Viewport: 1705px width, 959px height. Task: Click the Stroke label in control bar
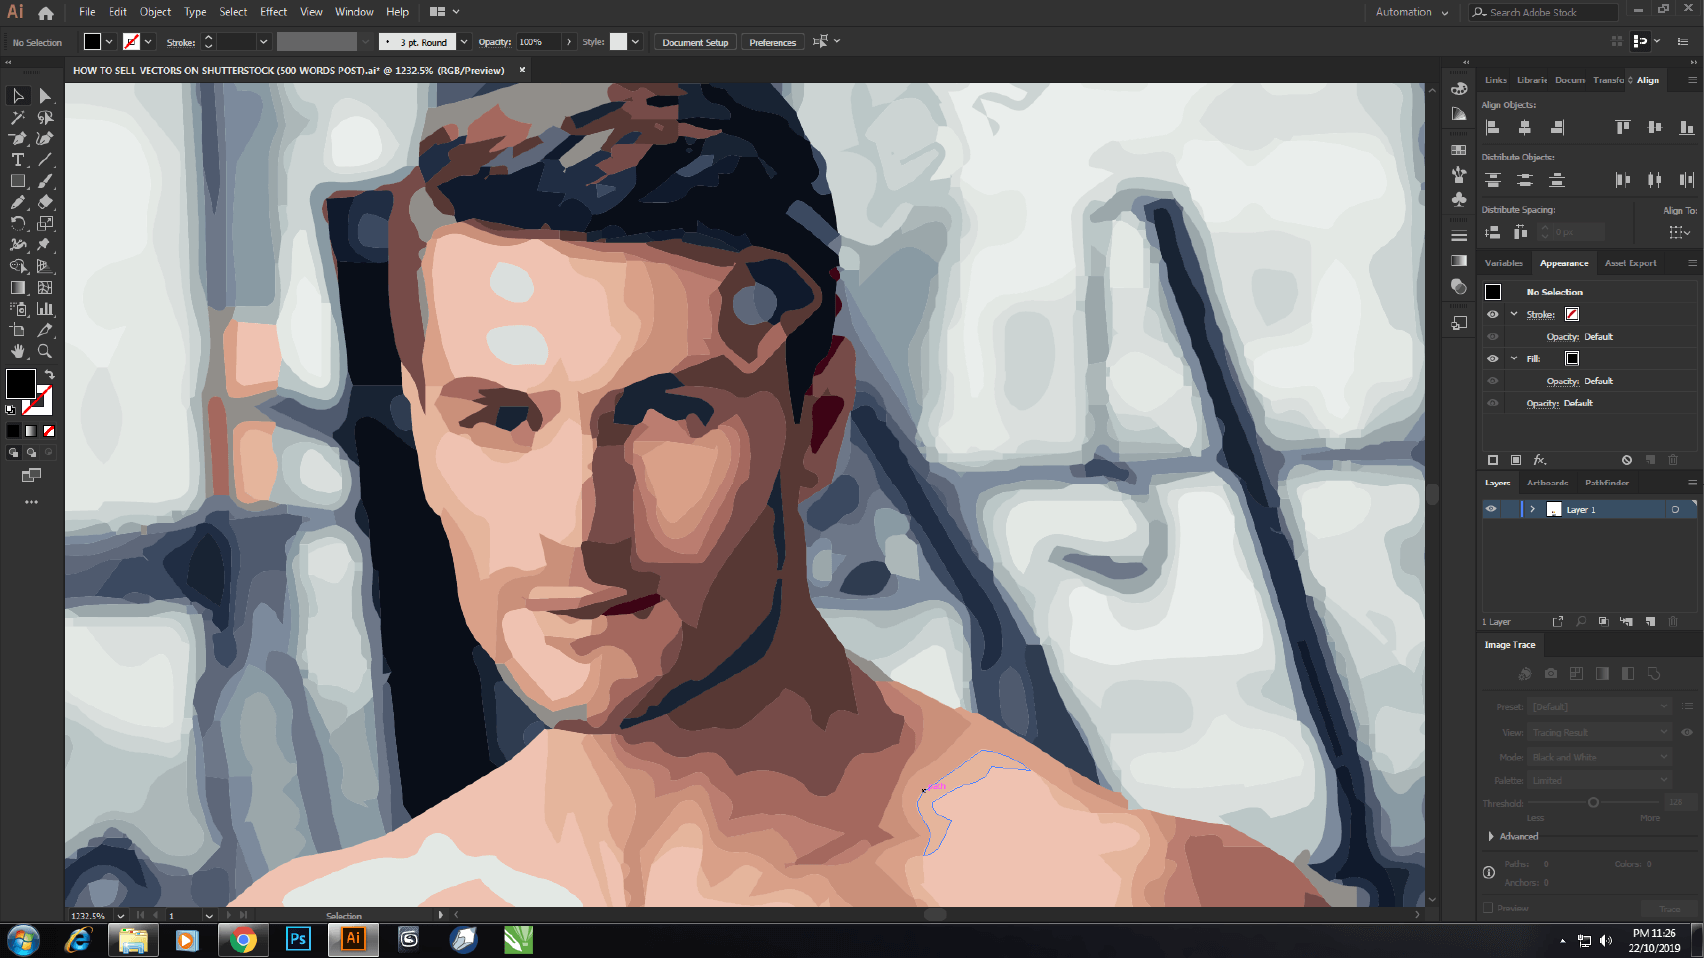tap(181, 42)
